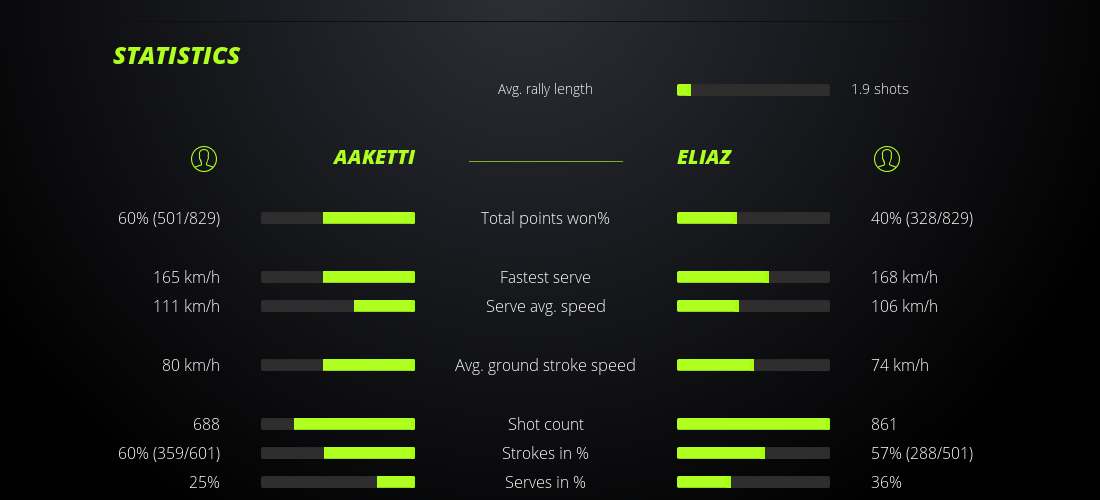The height and width of the screenshot is (500, 1100).
Task: Click the STATISTICS heading
Action: (177, 56)
